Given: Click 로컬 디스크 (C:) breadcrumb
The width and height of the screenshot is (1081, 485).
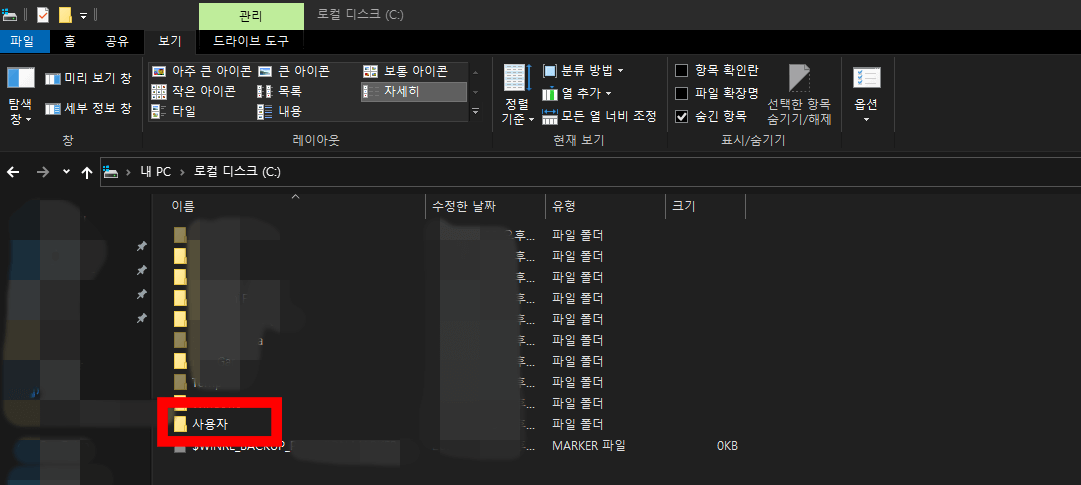Looking at the screenshot, I should (x=237, y=172).
